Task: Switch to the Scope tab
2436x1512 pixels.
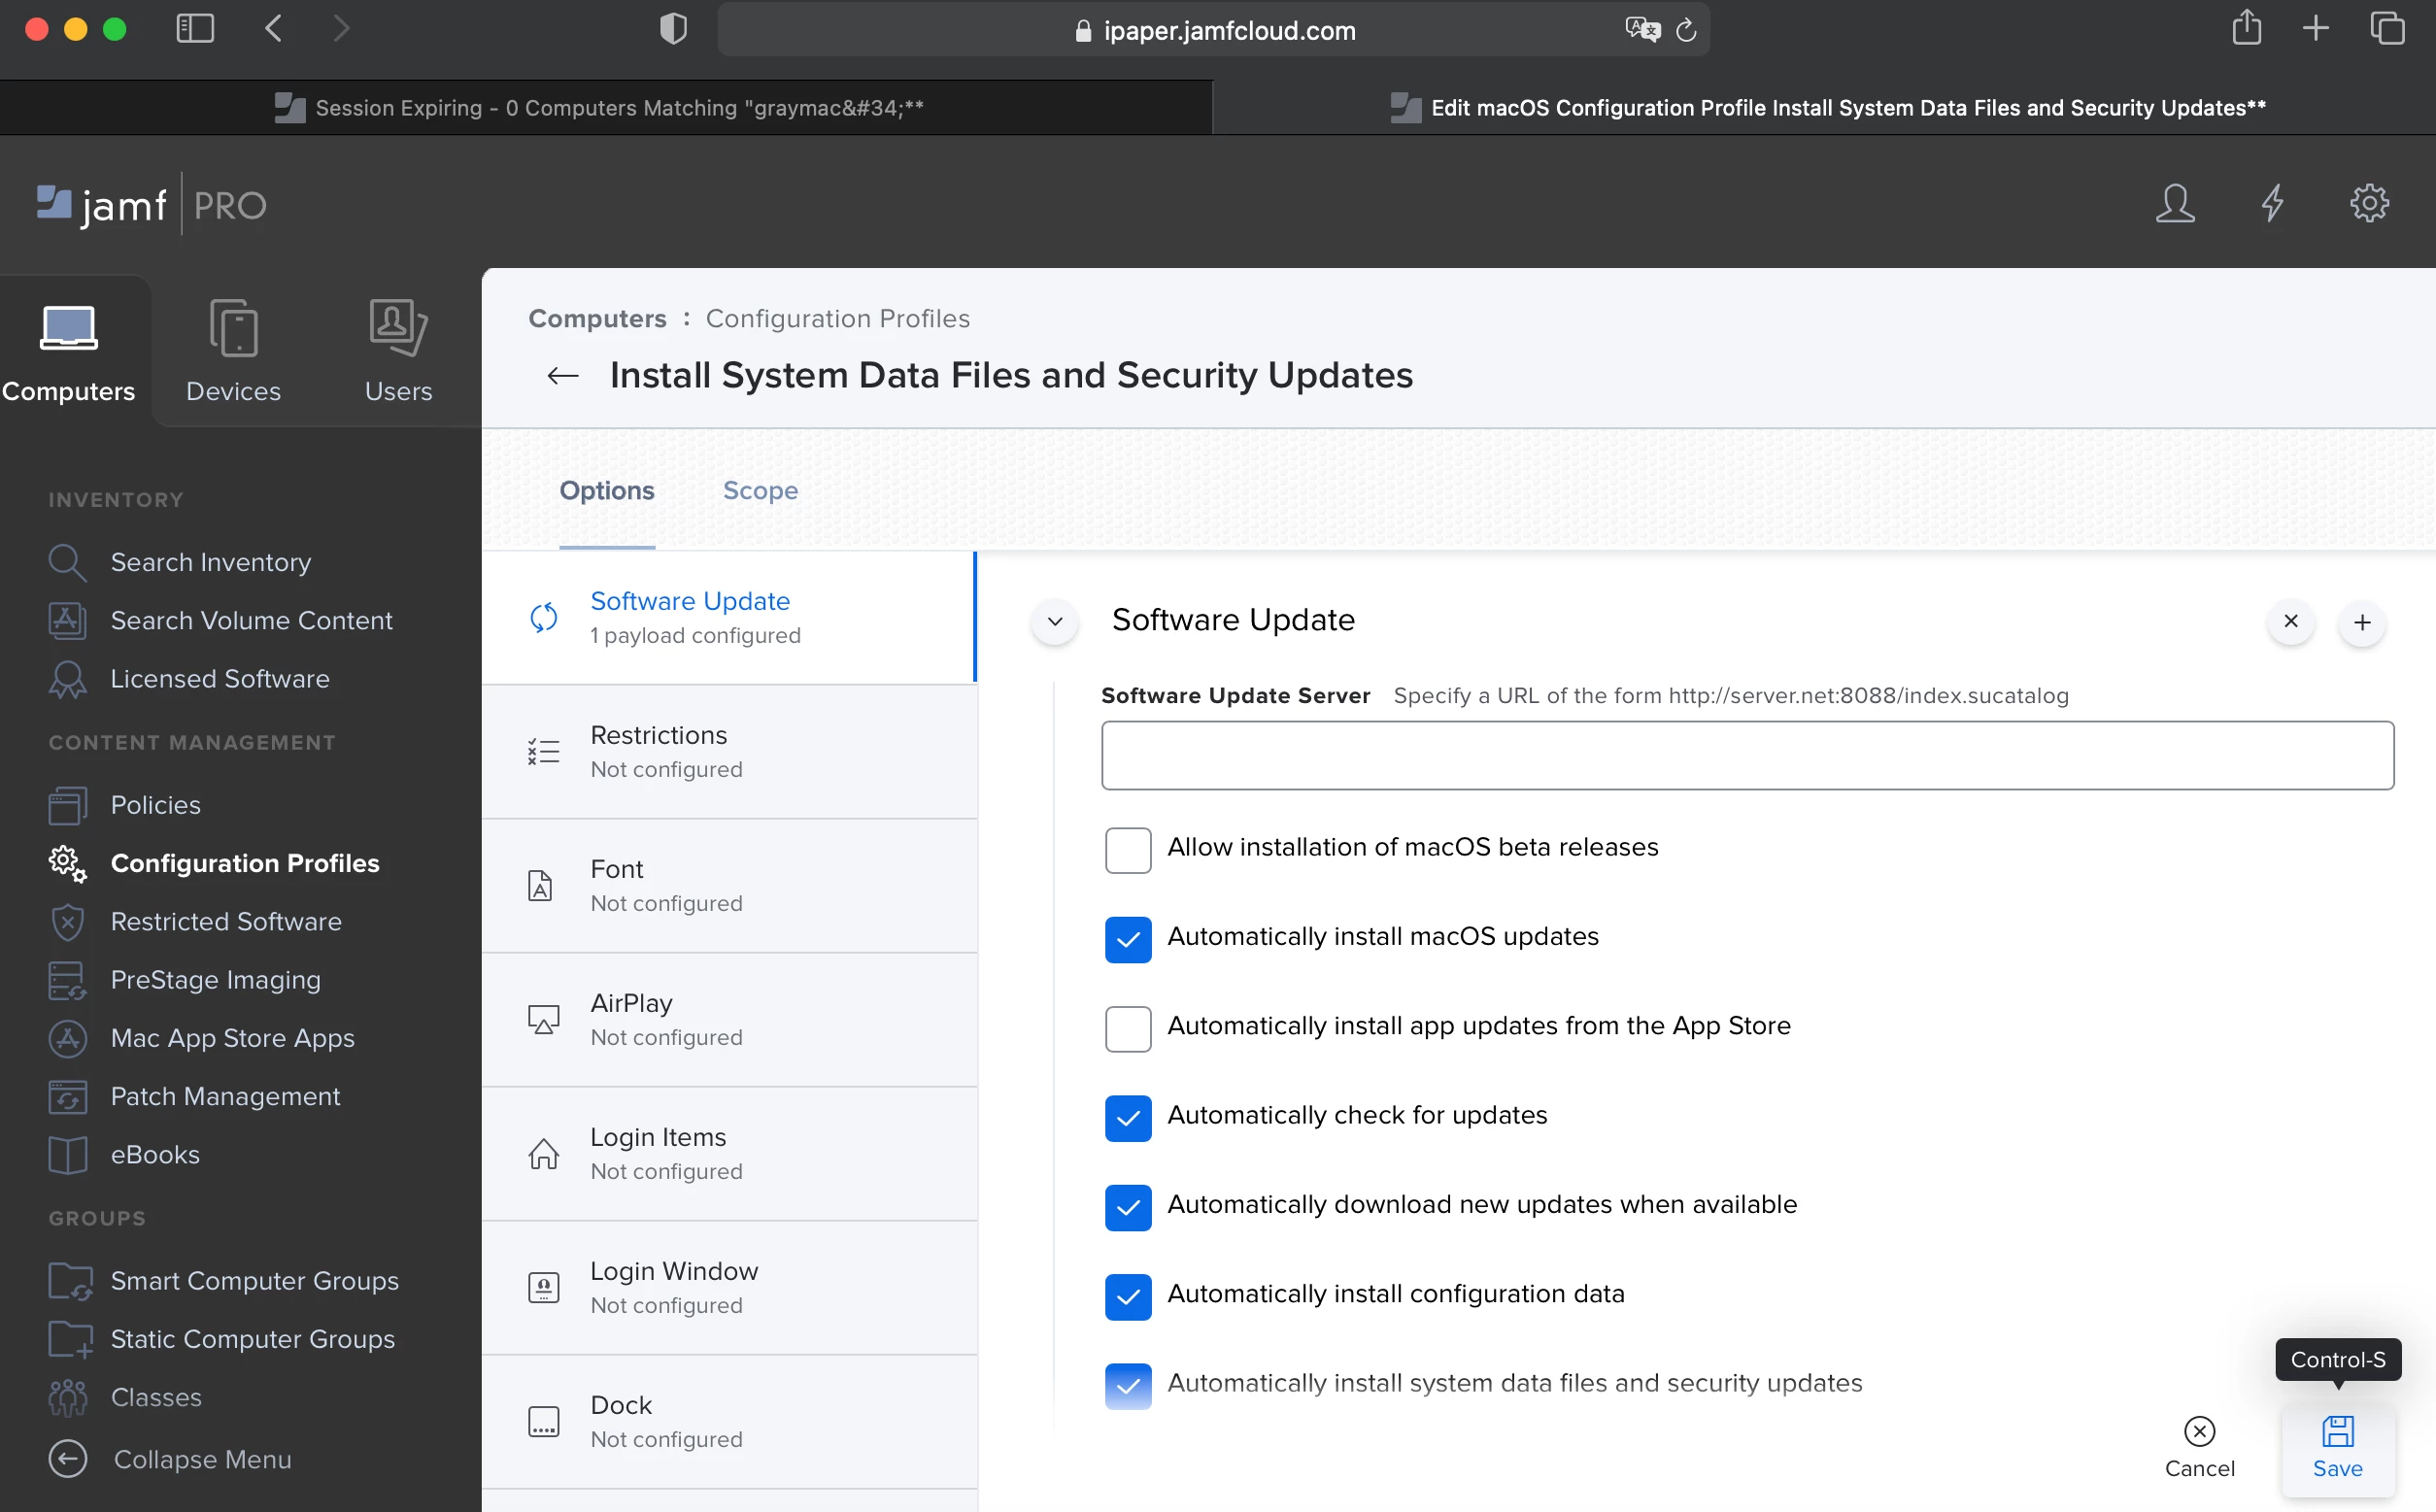Action: (760, 491)
